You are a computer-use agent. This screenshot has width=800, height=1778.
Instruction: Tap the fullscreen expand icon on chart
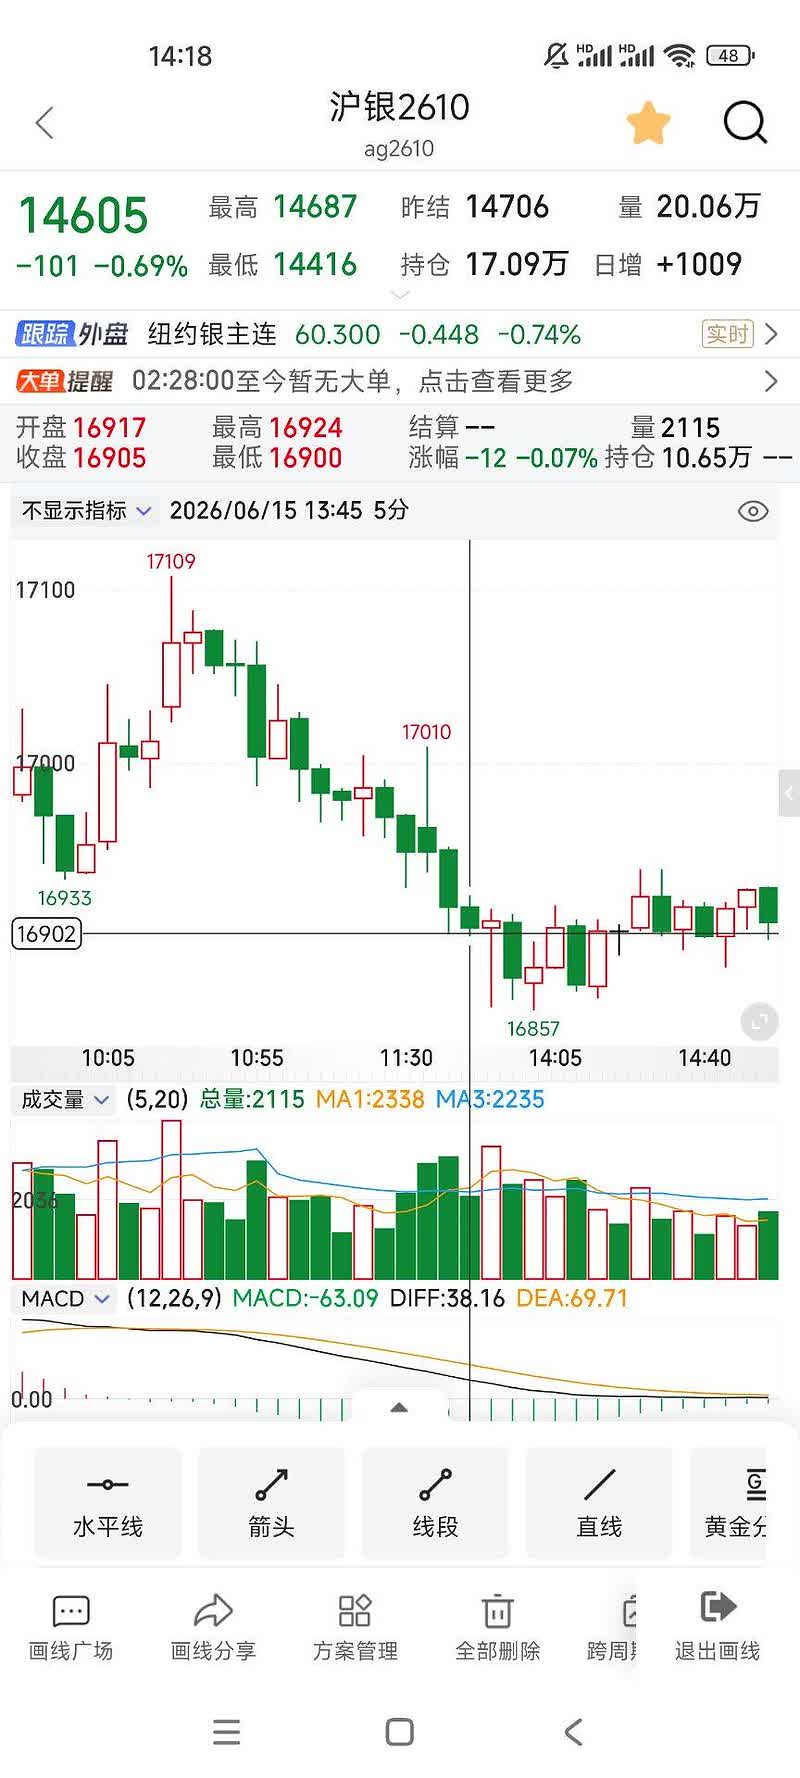click(x=760, y=1021)
